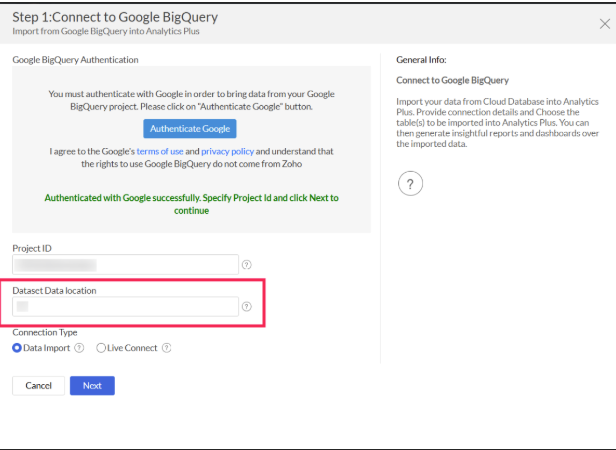
Task: Click the Connection Type label
Action: coord(44,332)
